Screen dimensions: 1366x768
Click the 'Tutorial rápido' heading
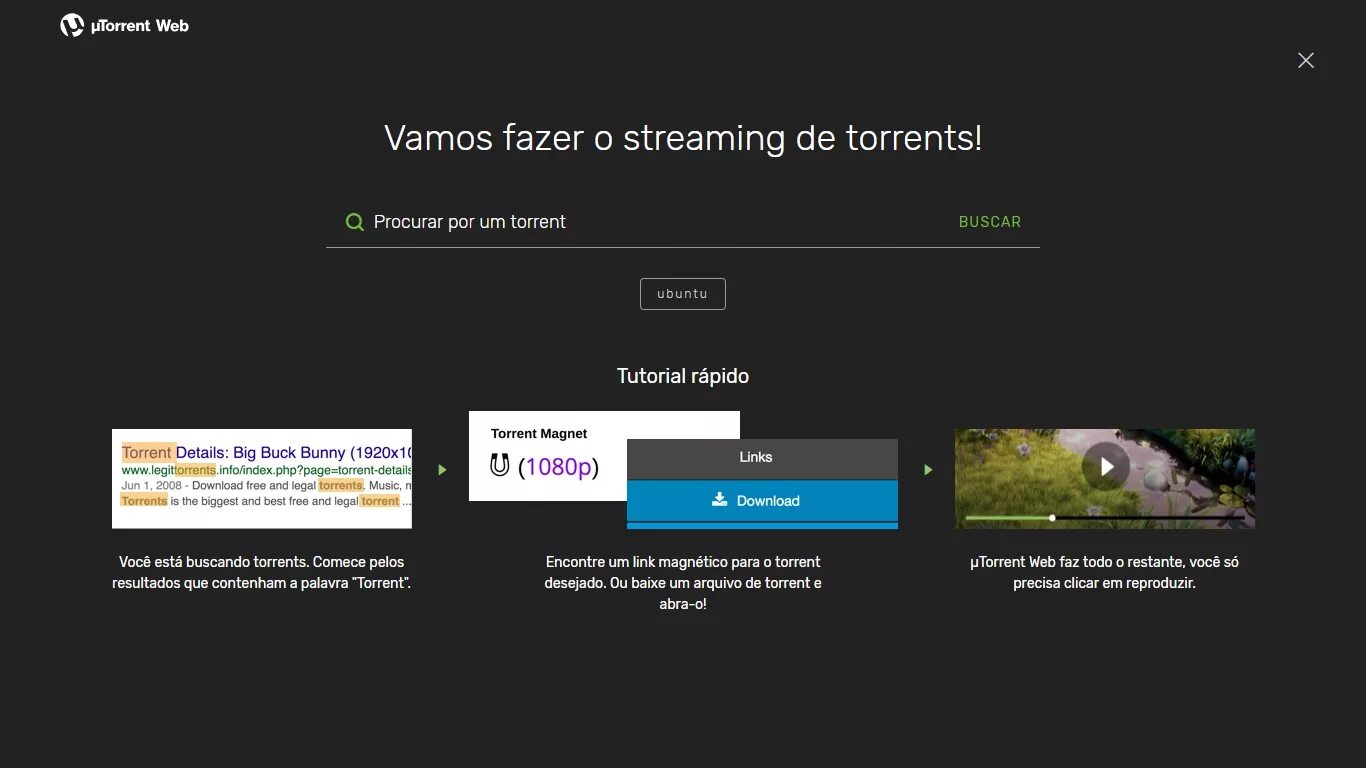683,376
